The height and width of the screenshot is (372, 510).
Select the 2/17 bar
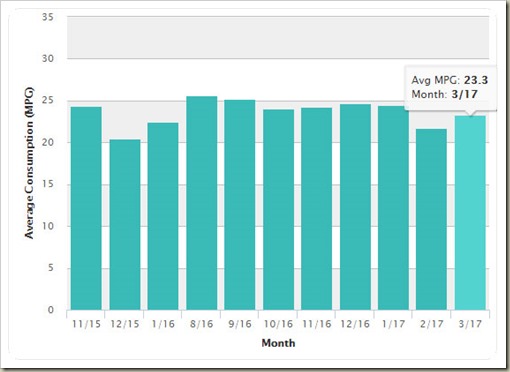431,219
